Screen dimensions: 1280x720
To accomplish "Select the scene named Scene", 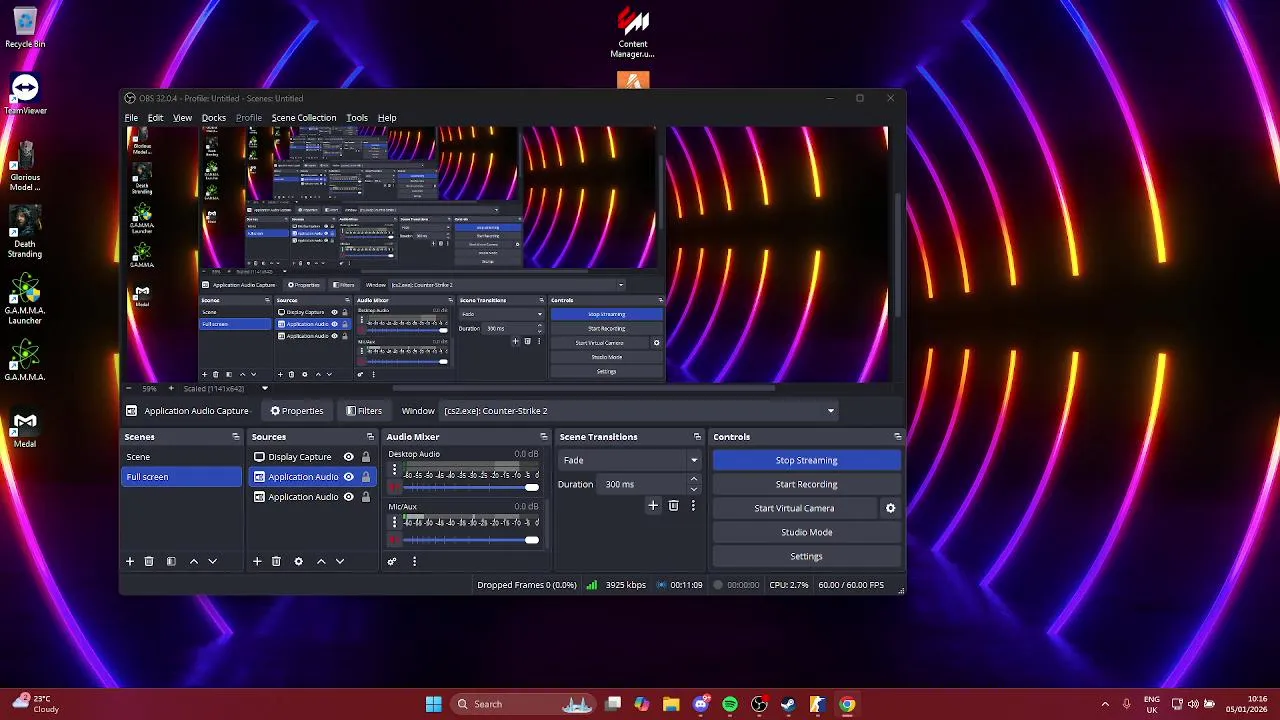I will 181,457.
